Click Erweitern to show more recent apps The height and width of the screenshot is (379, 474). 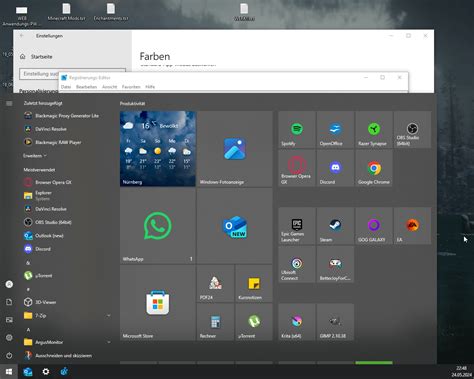pyautogui.click(x=35, y=156)
